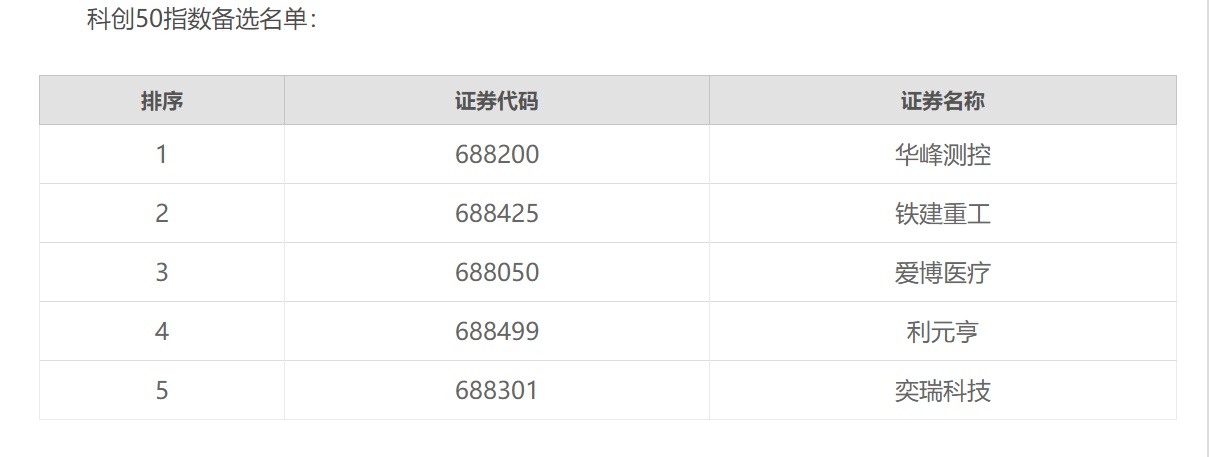
Task: Click rank number 4 cell
Action: [161, 331]
